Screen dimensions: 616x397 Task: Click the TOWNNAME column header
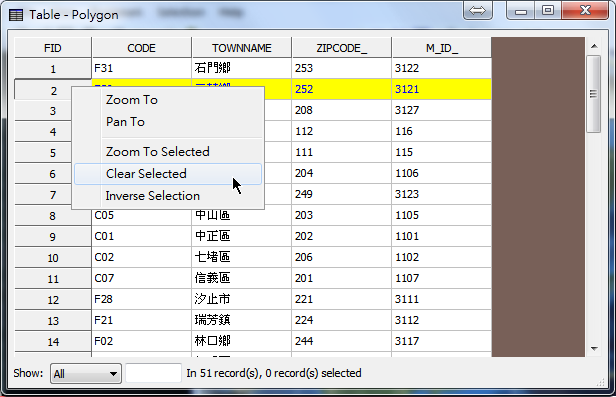(x=242, y=48)
